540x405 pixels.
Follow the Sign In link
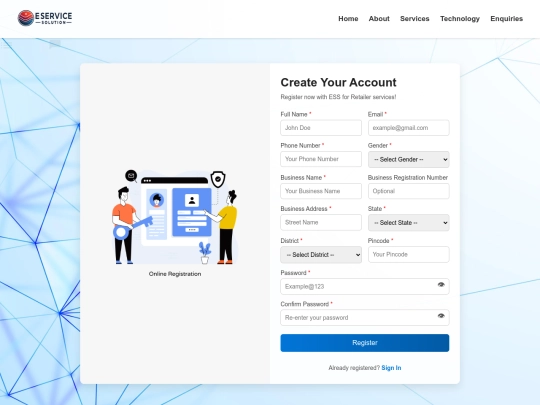pyautogui.click(x=391, y=368)
